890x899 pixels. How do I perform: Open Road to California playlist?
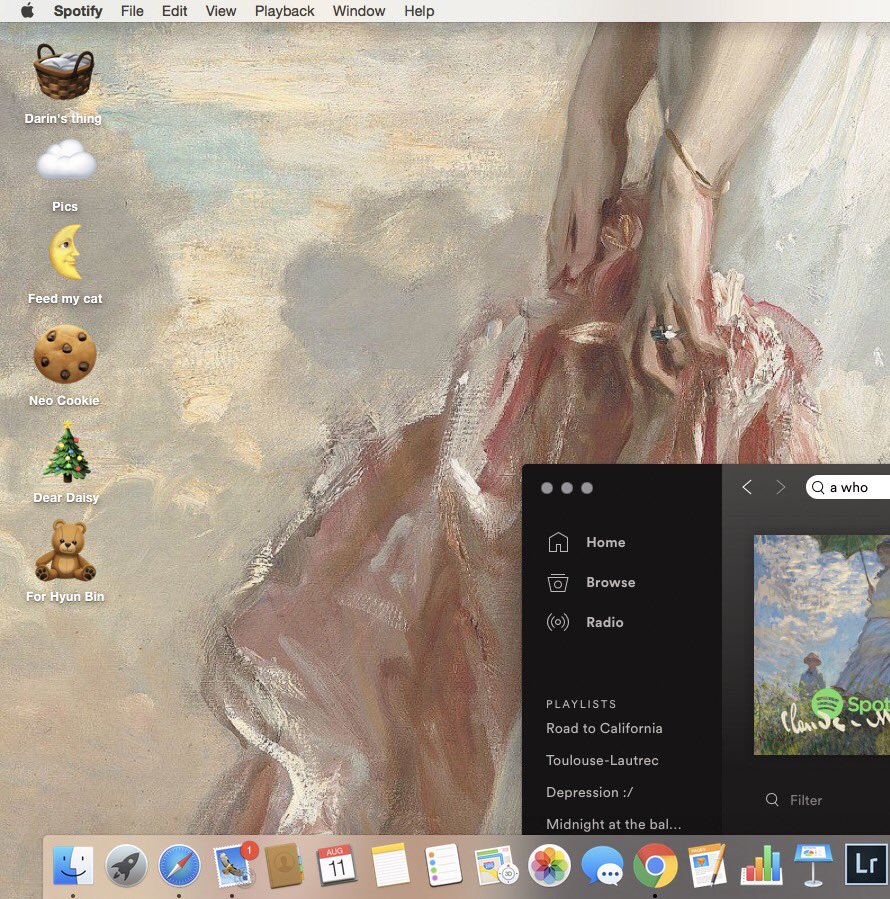pyautogui.click(x=604, y=728)
